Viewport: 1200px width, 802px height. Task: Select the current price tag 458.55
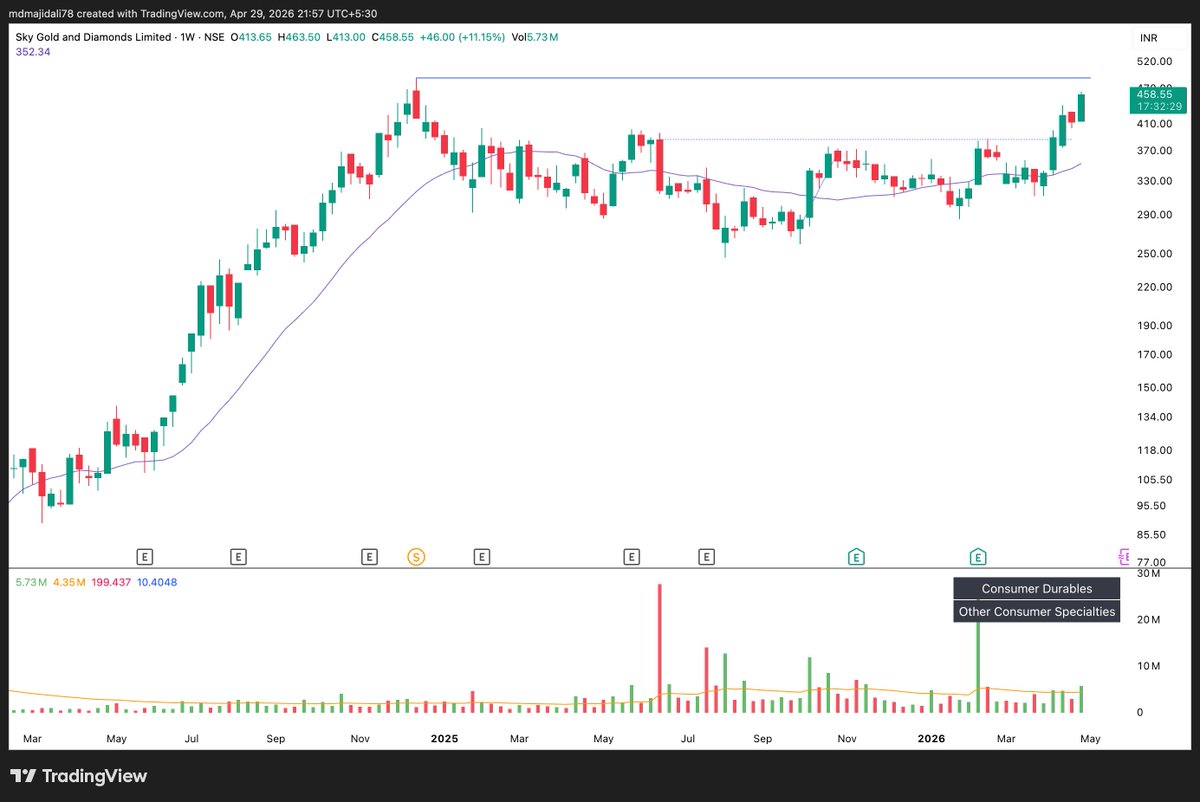click(1153, 93)
